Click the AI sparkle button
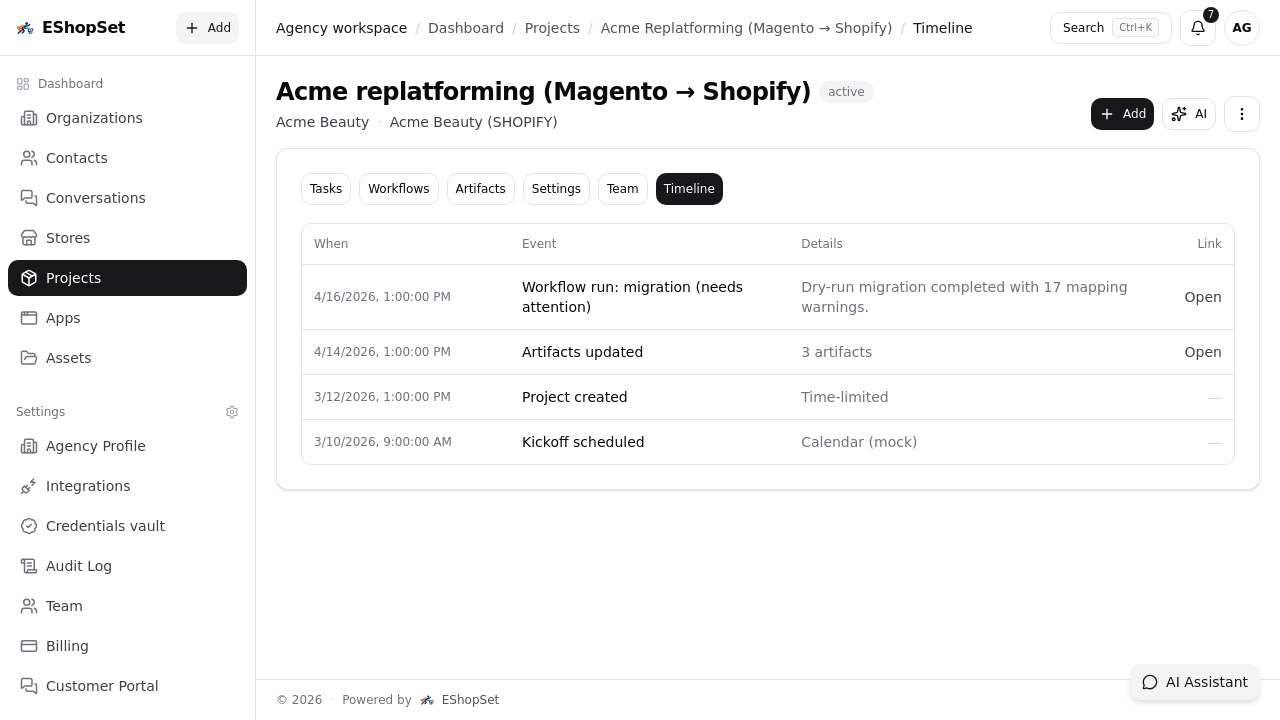 (x=1188, y=114)
